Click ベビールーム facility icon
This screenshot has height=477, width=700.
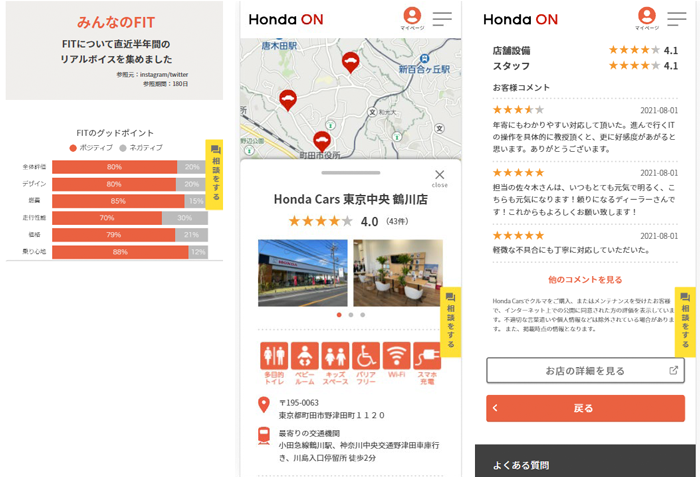point(304,356)
